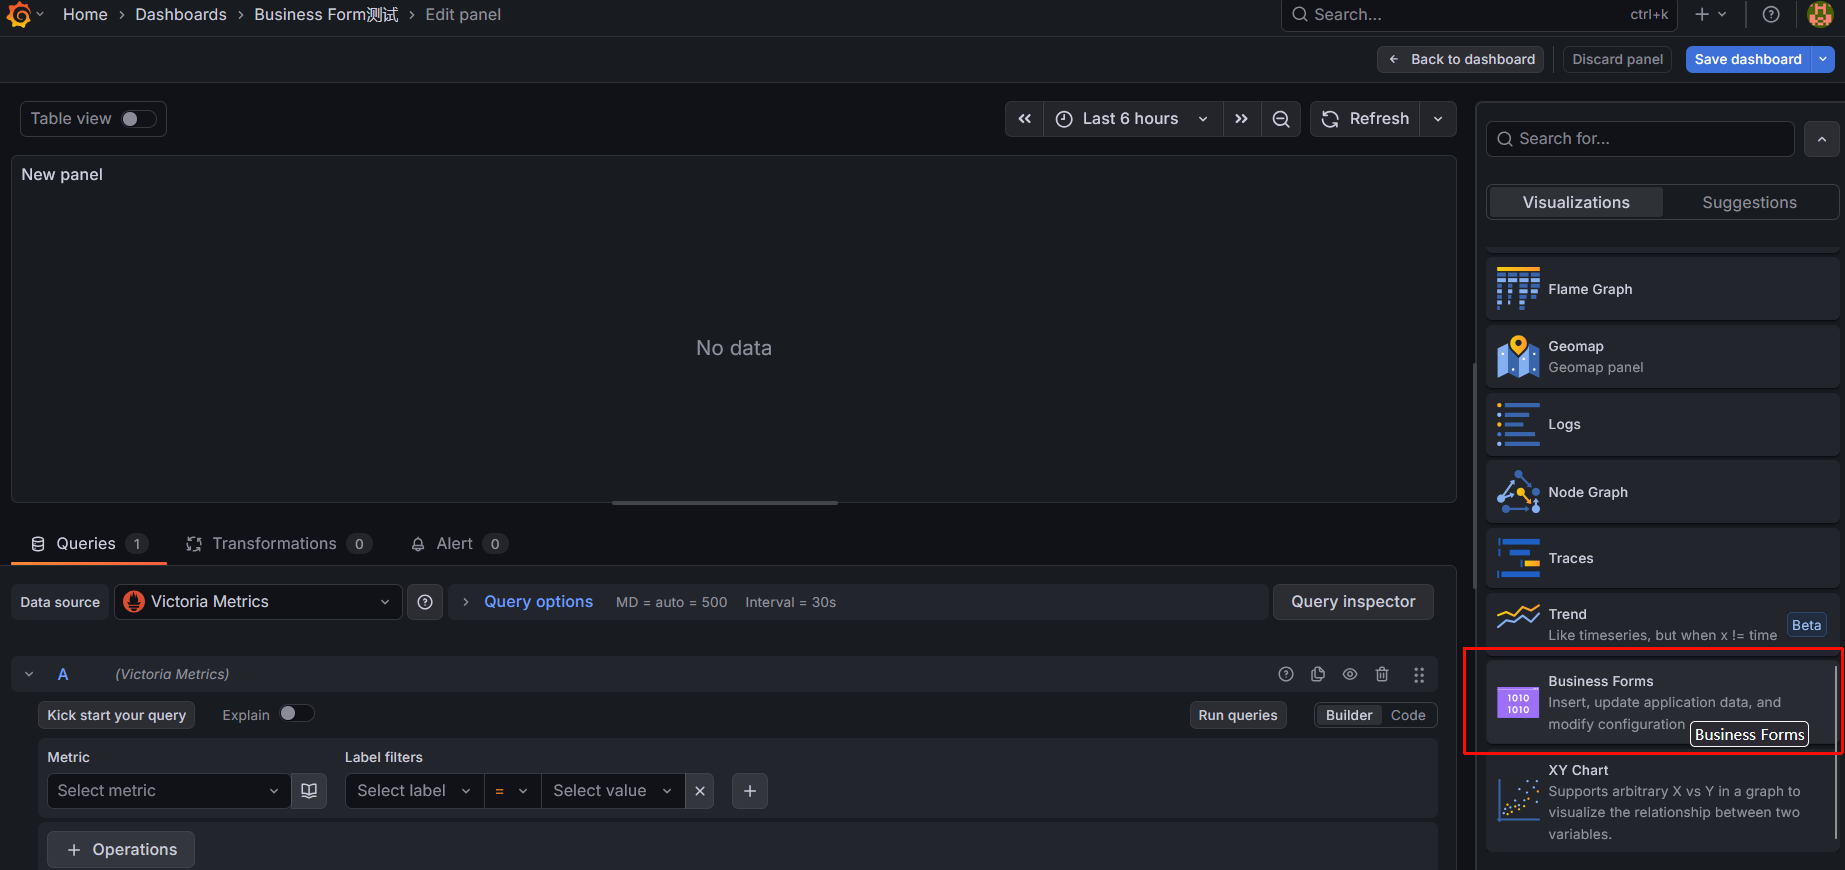
Task: Remove label filter with X icon
Action: pyautogui.click(x=700, y=791)
